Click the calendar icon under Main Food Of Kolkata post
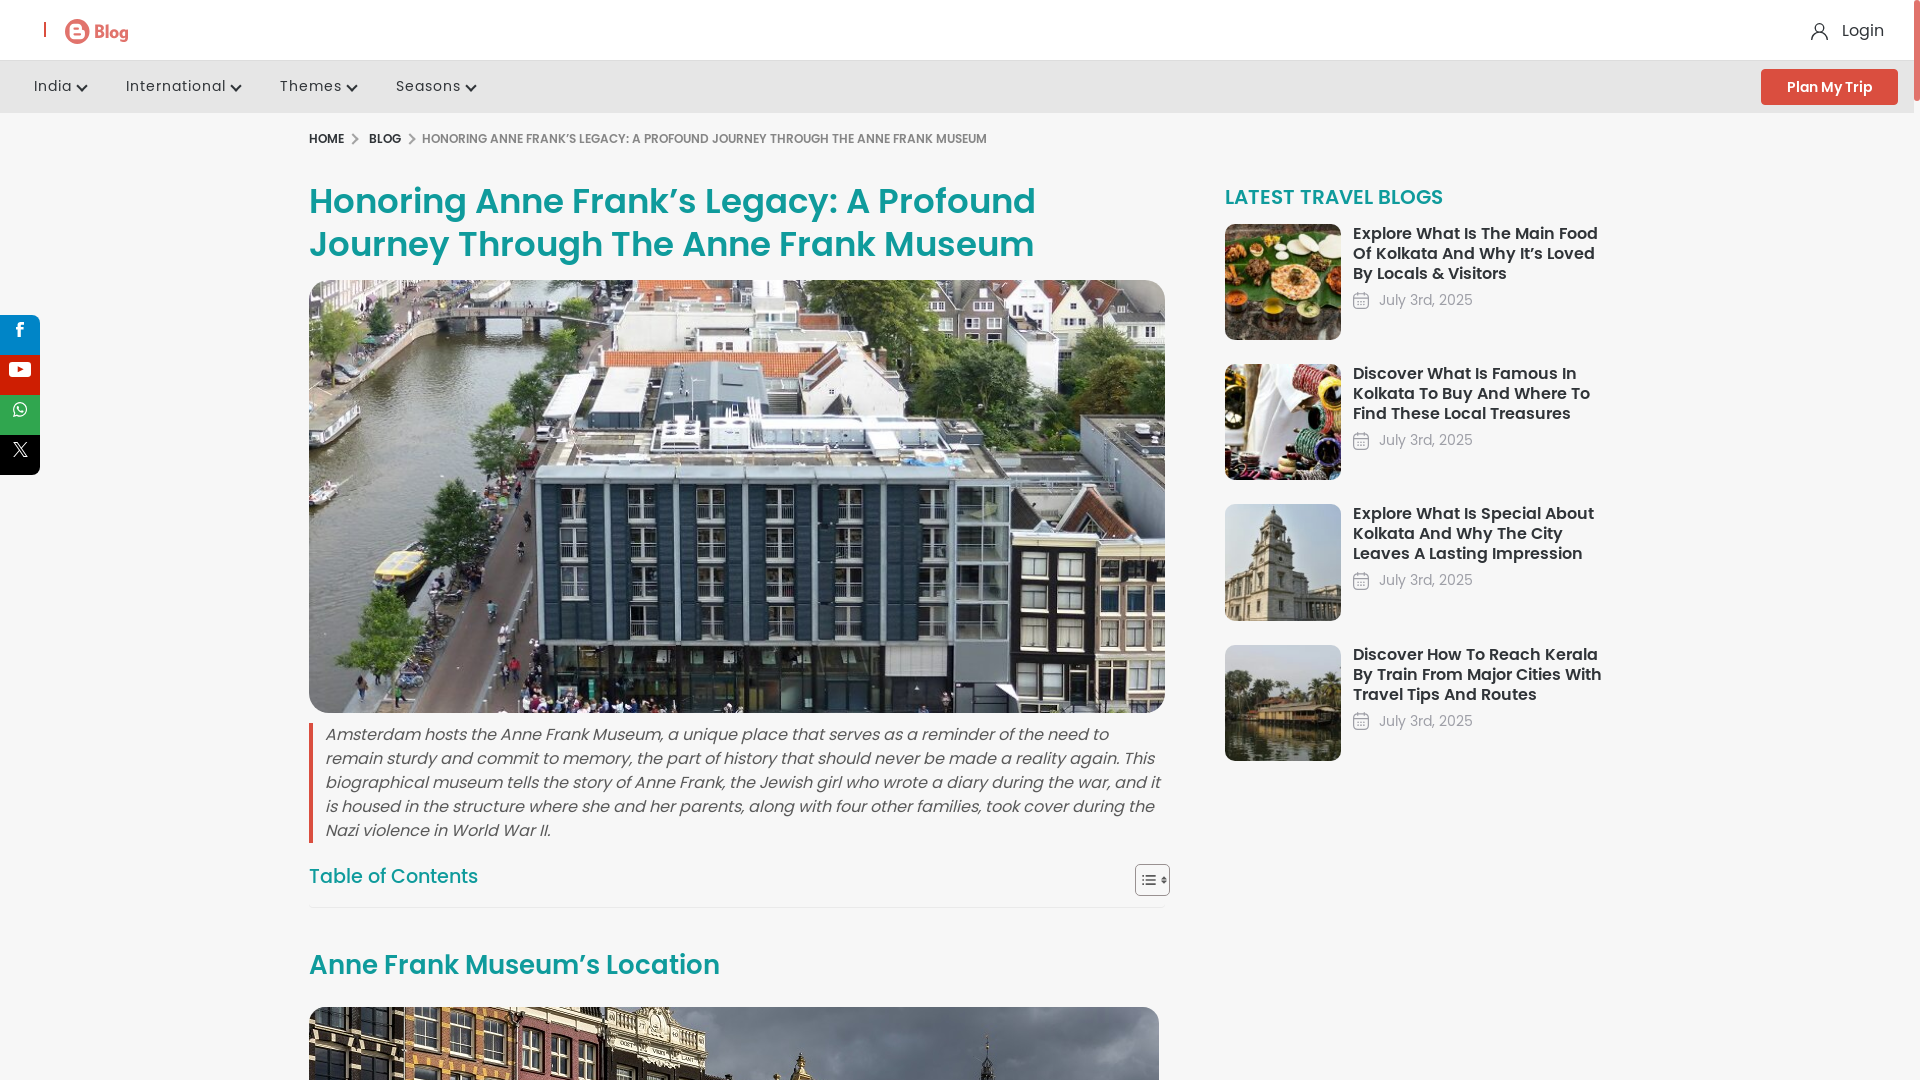This screenshot has height=1080, width=1920. [1361, 301]
